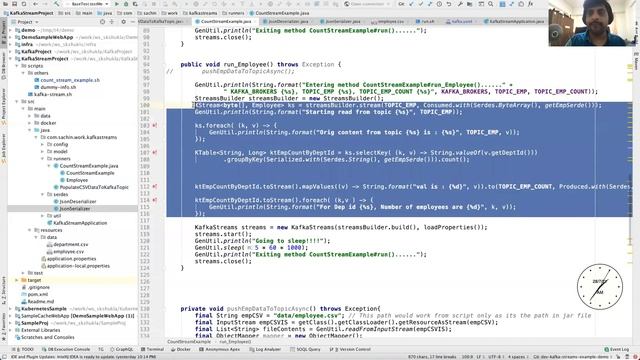The width and height of the screenshot is (640, 360).
Task: Expand the target folder
Action: [17, 280]
